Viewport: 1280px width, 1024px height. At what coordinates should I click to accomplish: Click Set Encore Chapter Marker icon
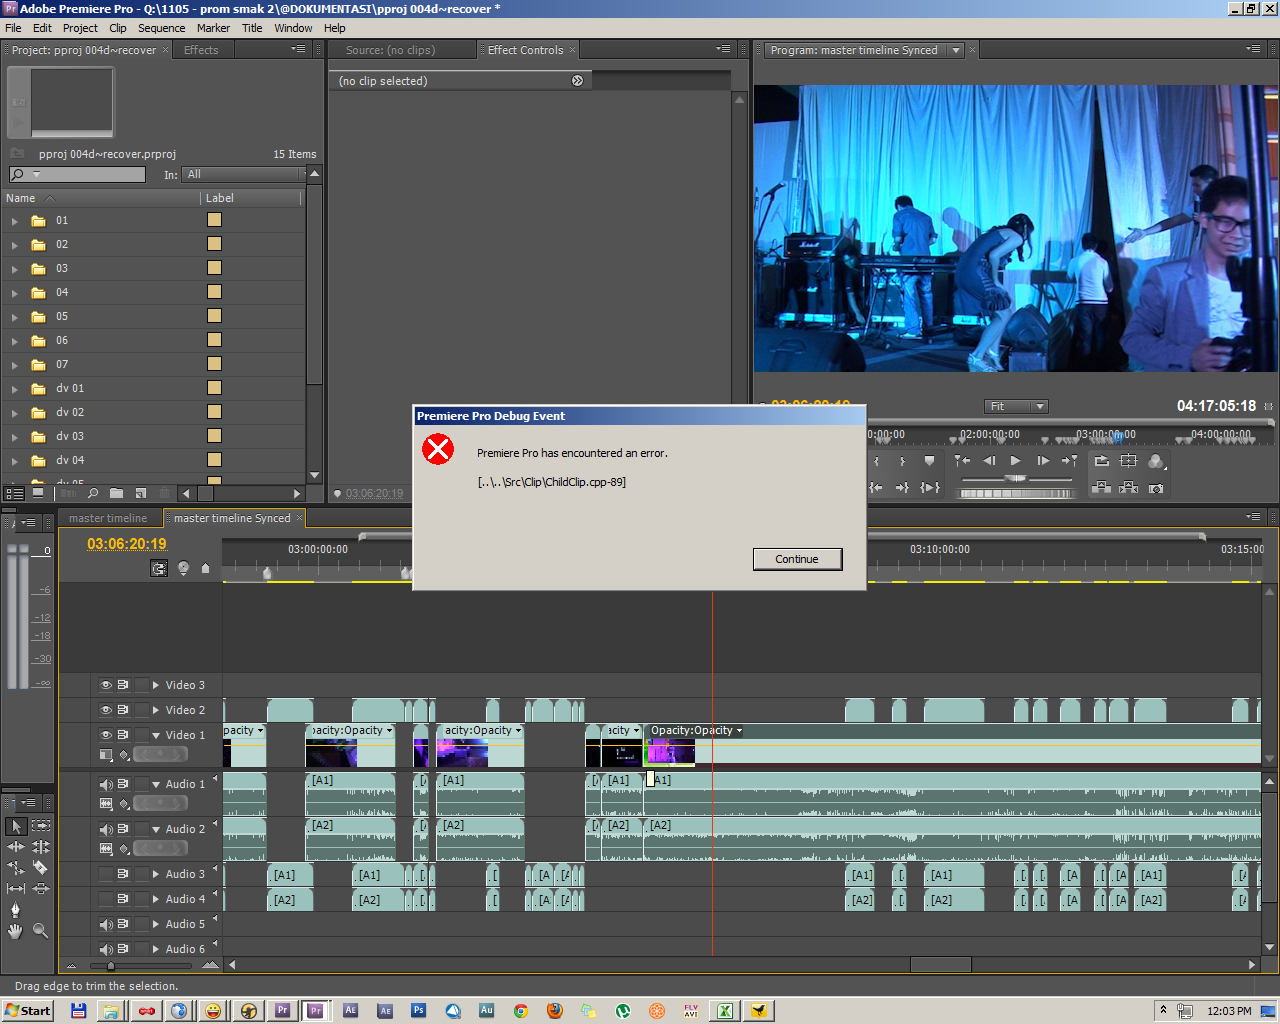click(x=183, y=568)
